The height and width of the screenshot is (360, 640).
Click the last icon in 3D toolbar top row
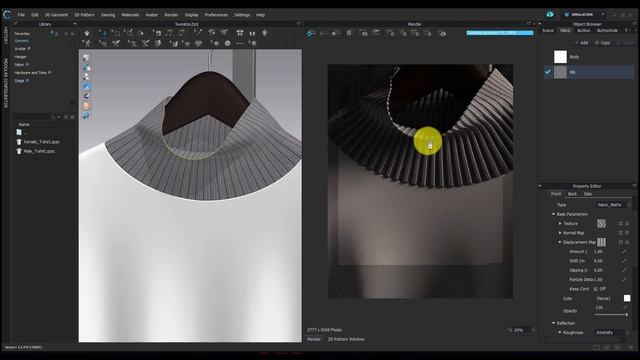pos(264,33)
